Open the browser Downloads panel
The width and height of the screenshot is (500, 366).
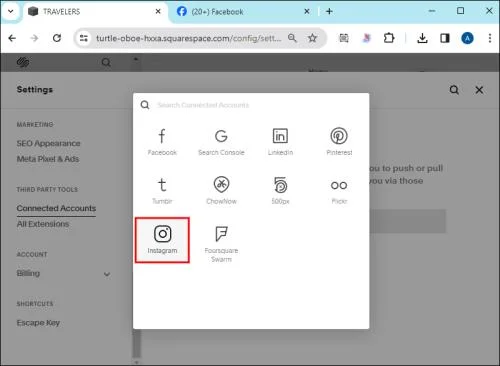pos(422,38)
